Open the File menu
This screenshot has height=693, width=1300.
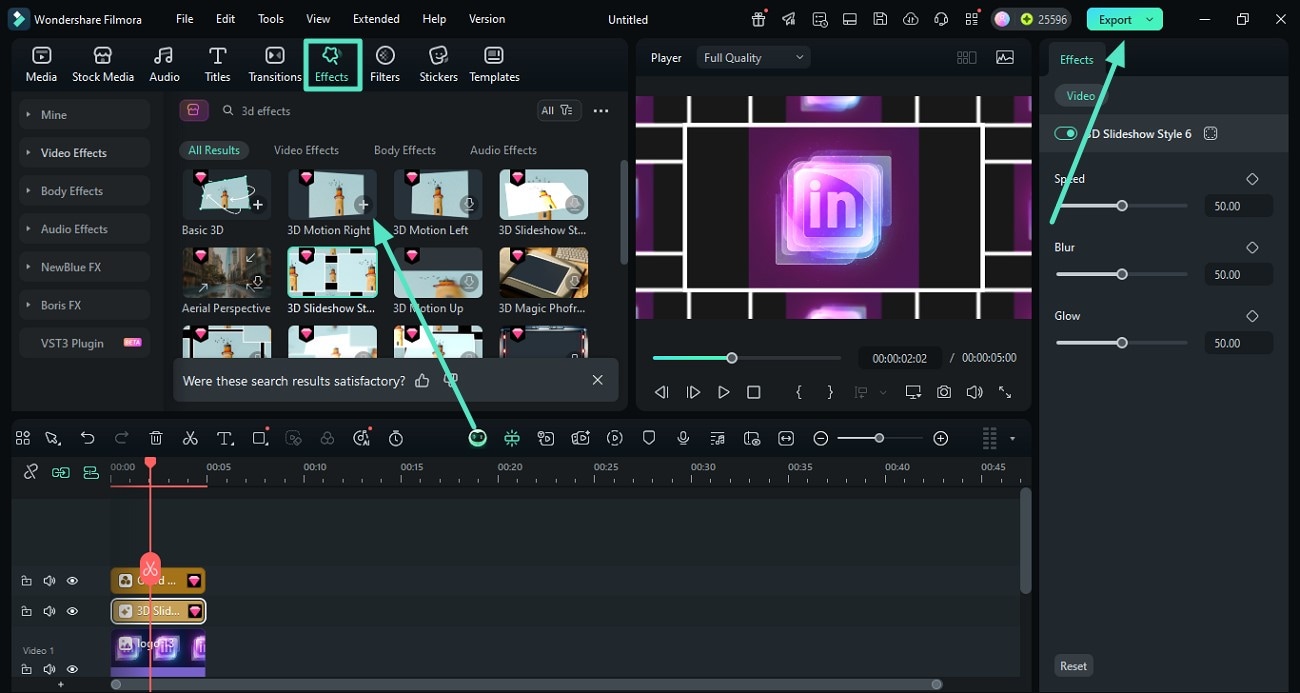185,19
